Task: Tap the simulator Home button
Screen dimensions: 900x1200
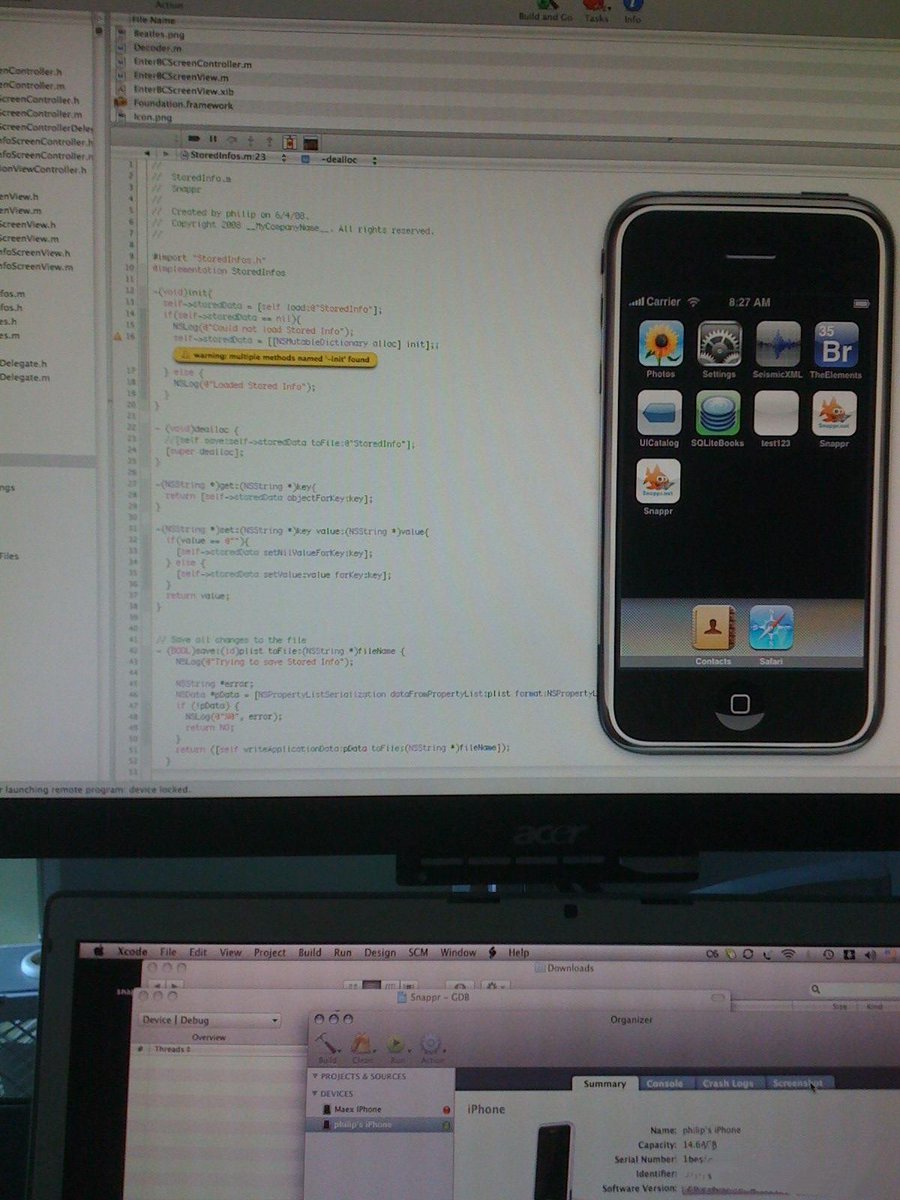Action: point(740,703)
